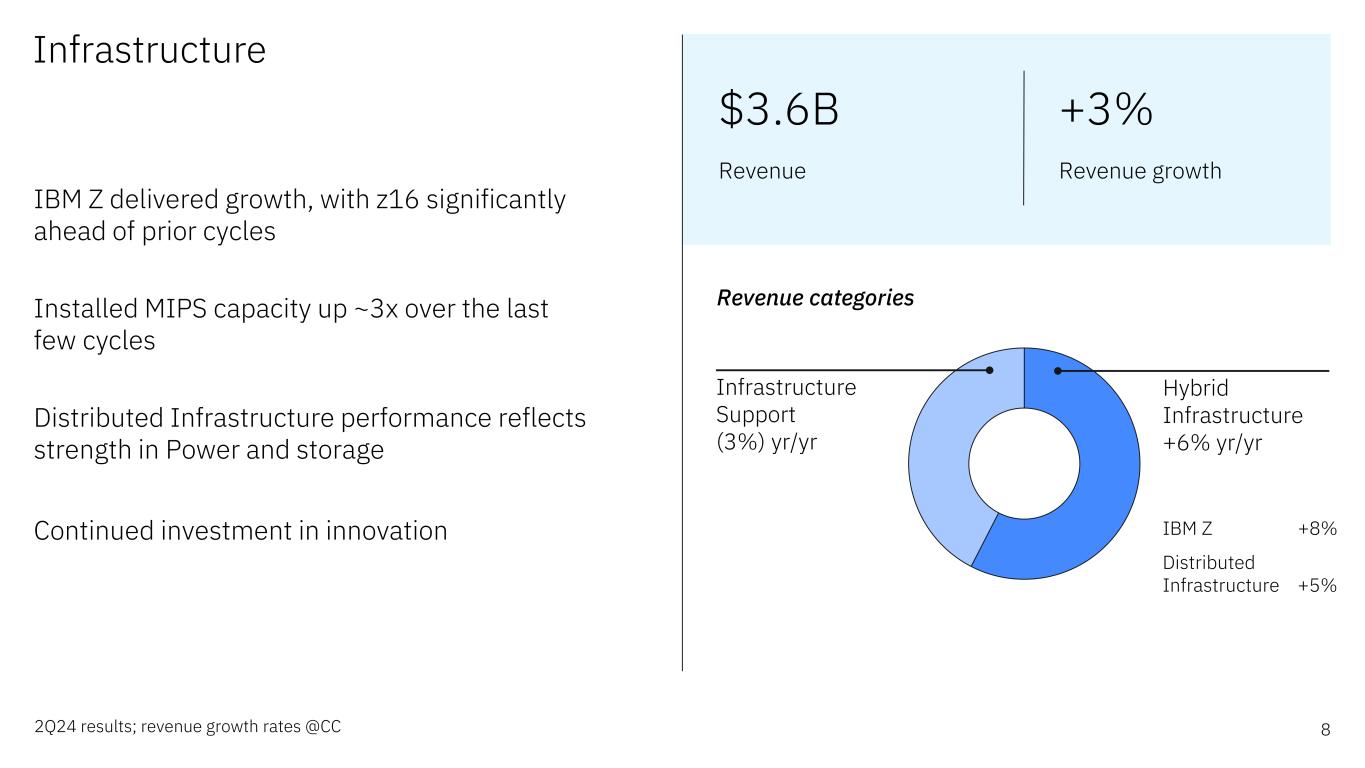Click the 2Q24 results footnote
The width and height of the screenshot is (1365, 768).
click(187, 727)
